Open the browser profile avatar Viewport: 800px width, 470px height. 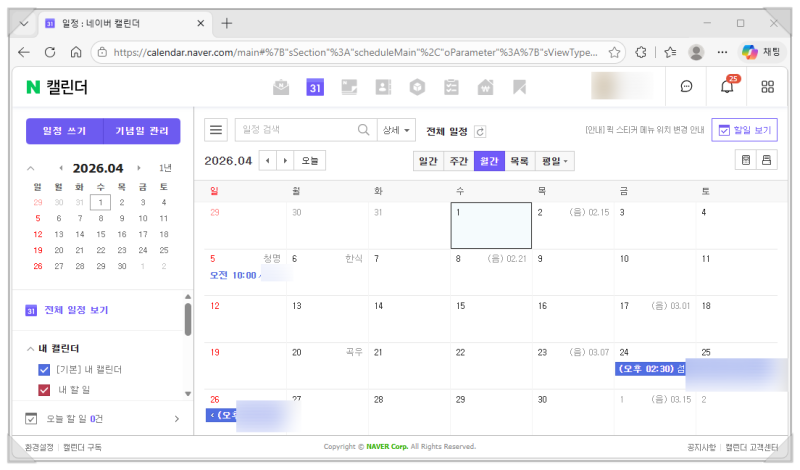point(696,52)
